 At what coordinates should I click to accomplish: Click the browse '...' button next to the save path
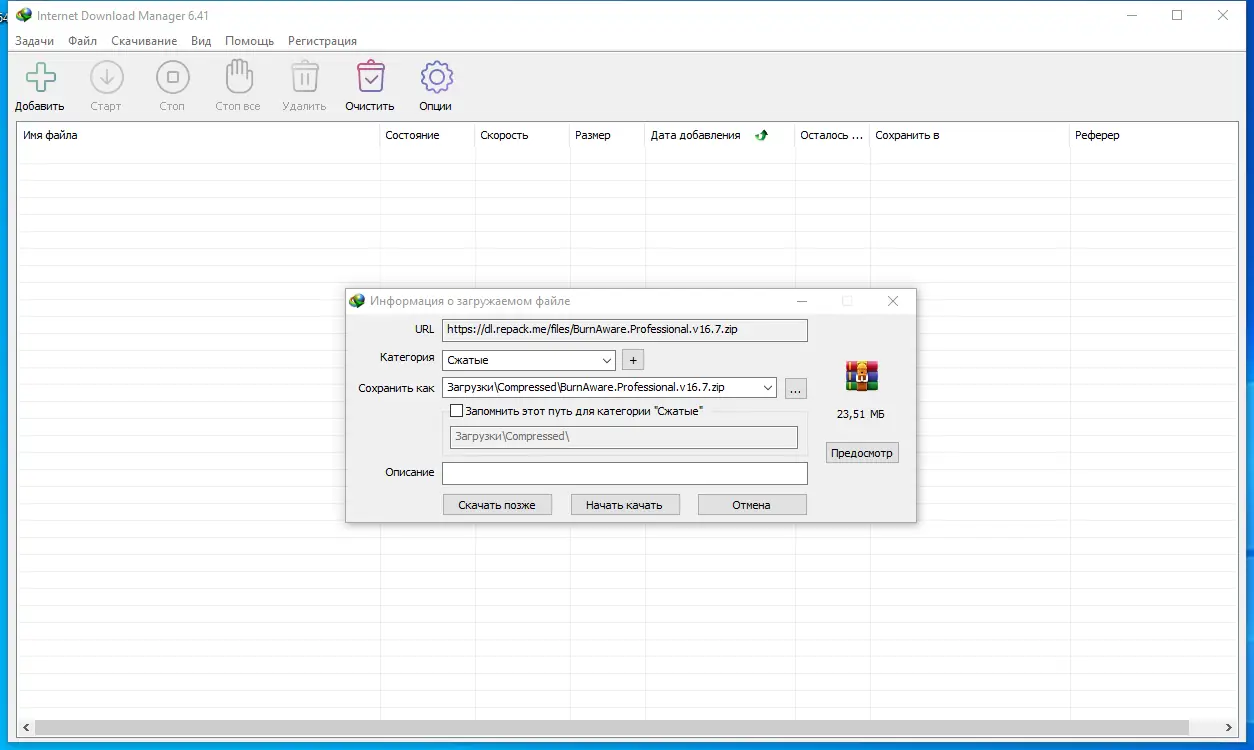[796, 388]
